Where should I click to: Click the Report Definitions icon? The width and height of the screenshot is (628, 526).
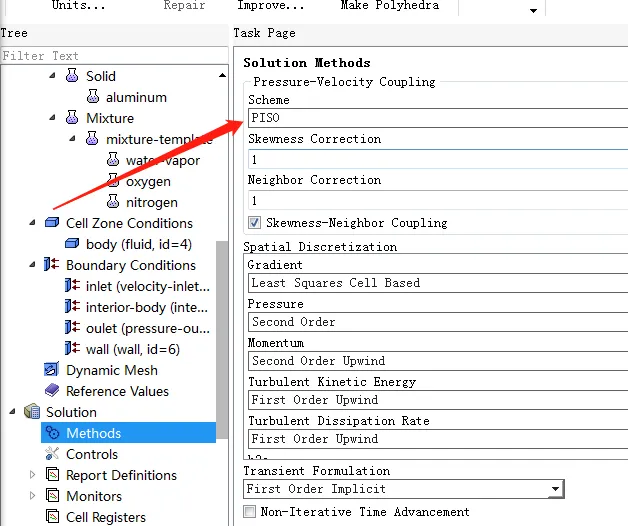52,474
